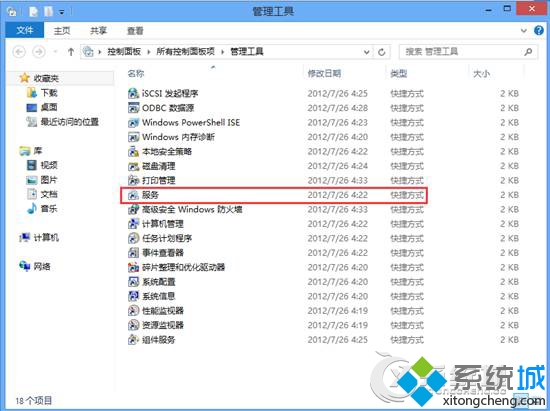Sort by the 类型 column header
The width and height of the screenshot is (550, 411).
tap(399, 73)
